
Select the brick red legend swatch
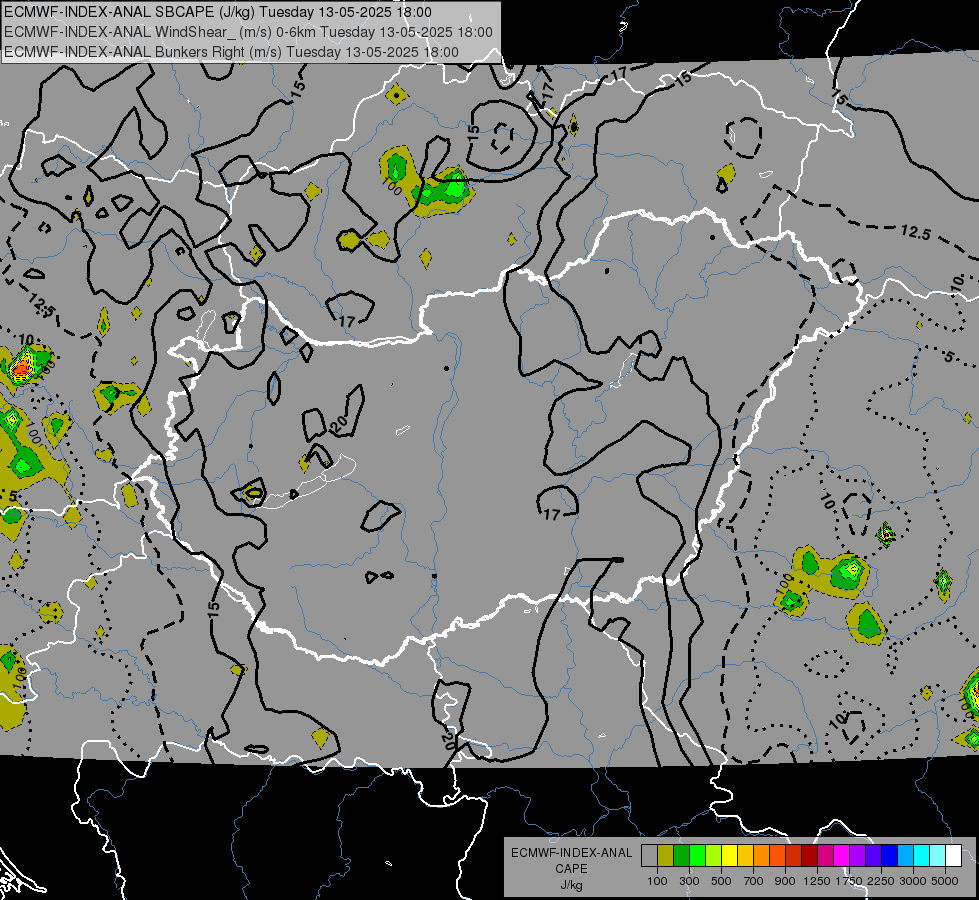point(794,855)
